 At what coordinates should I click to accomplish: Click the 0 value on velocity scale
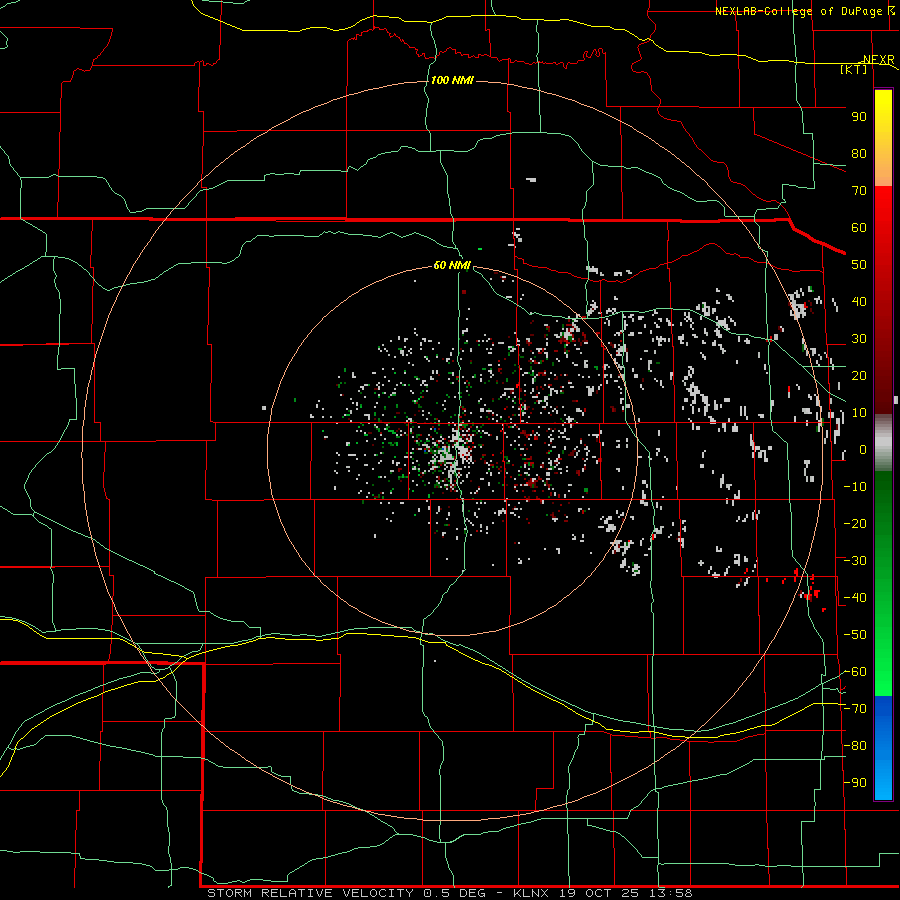(x=863, y=449)
